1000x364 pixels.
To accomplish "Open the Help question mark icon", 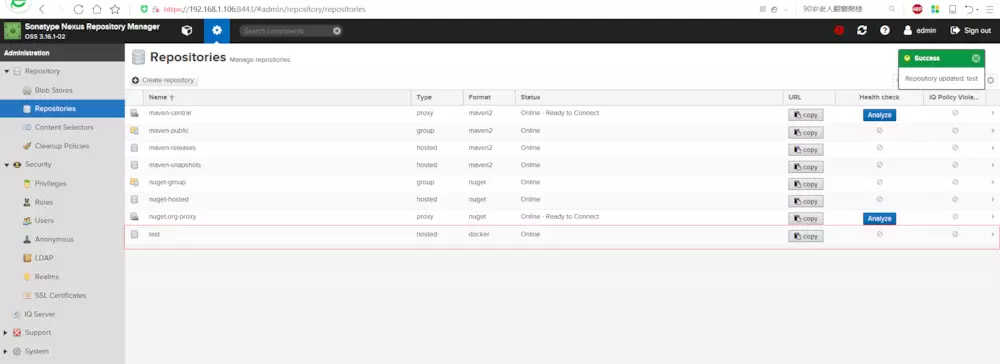I will click(x=885, y=31).
